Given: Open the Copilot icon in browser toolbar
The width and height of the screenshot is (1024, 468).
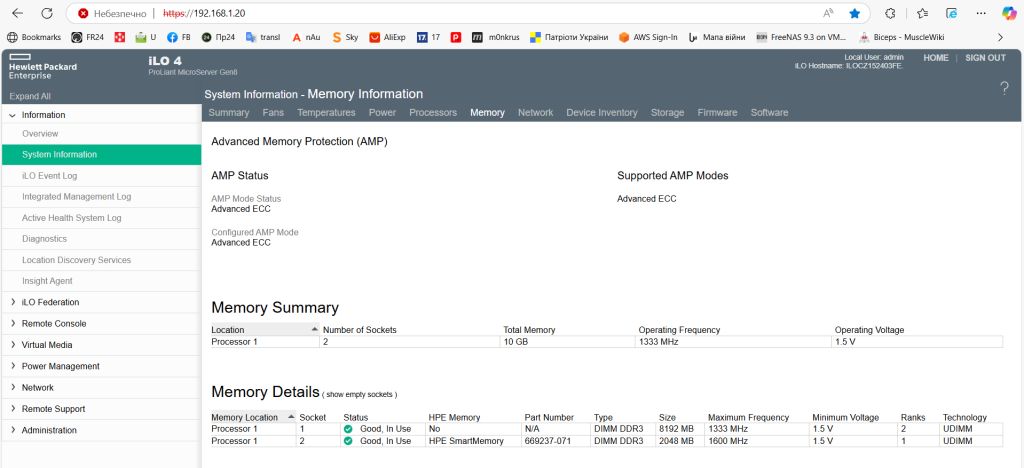Looking at the screenshot, I should 1009,13.
